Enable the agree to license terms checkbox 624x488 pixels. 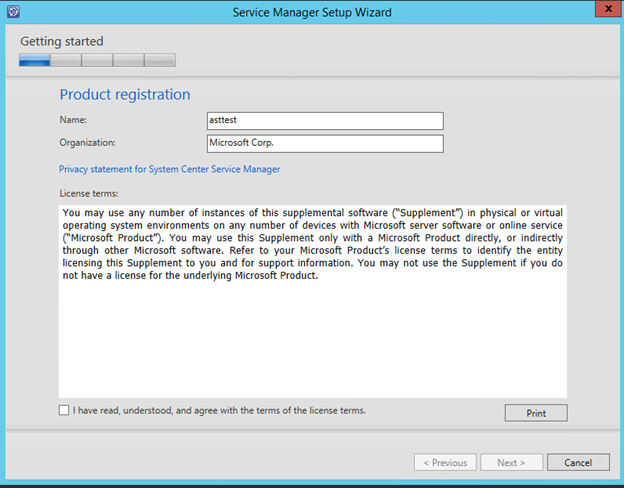(65, 410)
